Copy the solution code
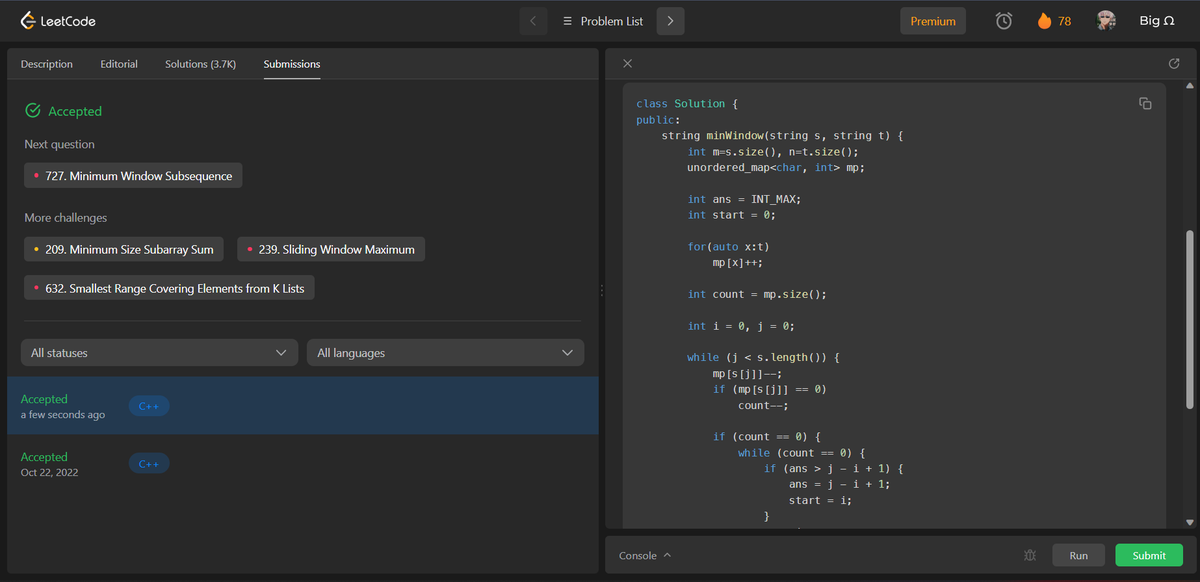 (1146, 104)
